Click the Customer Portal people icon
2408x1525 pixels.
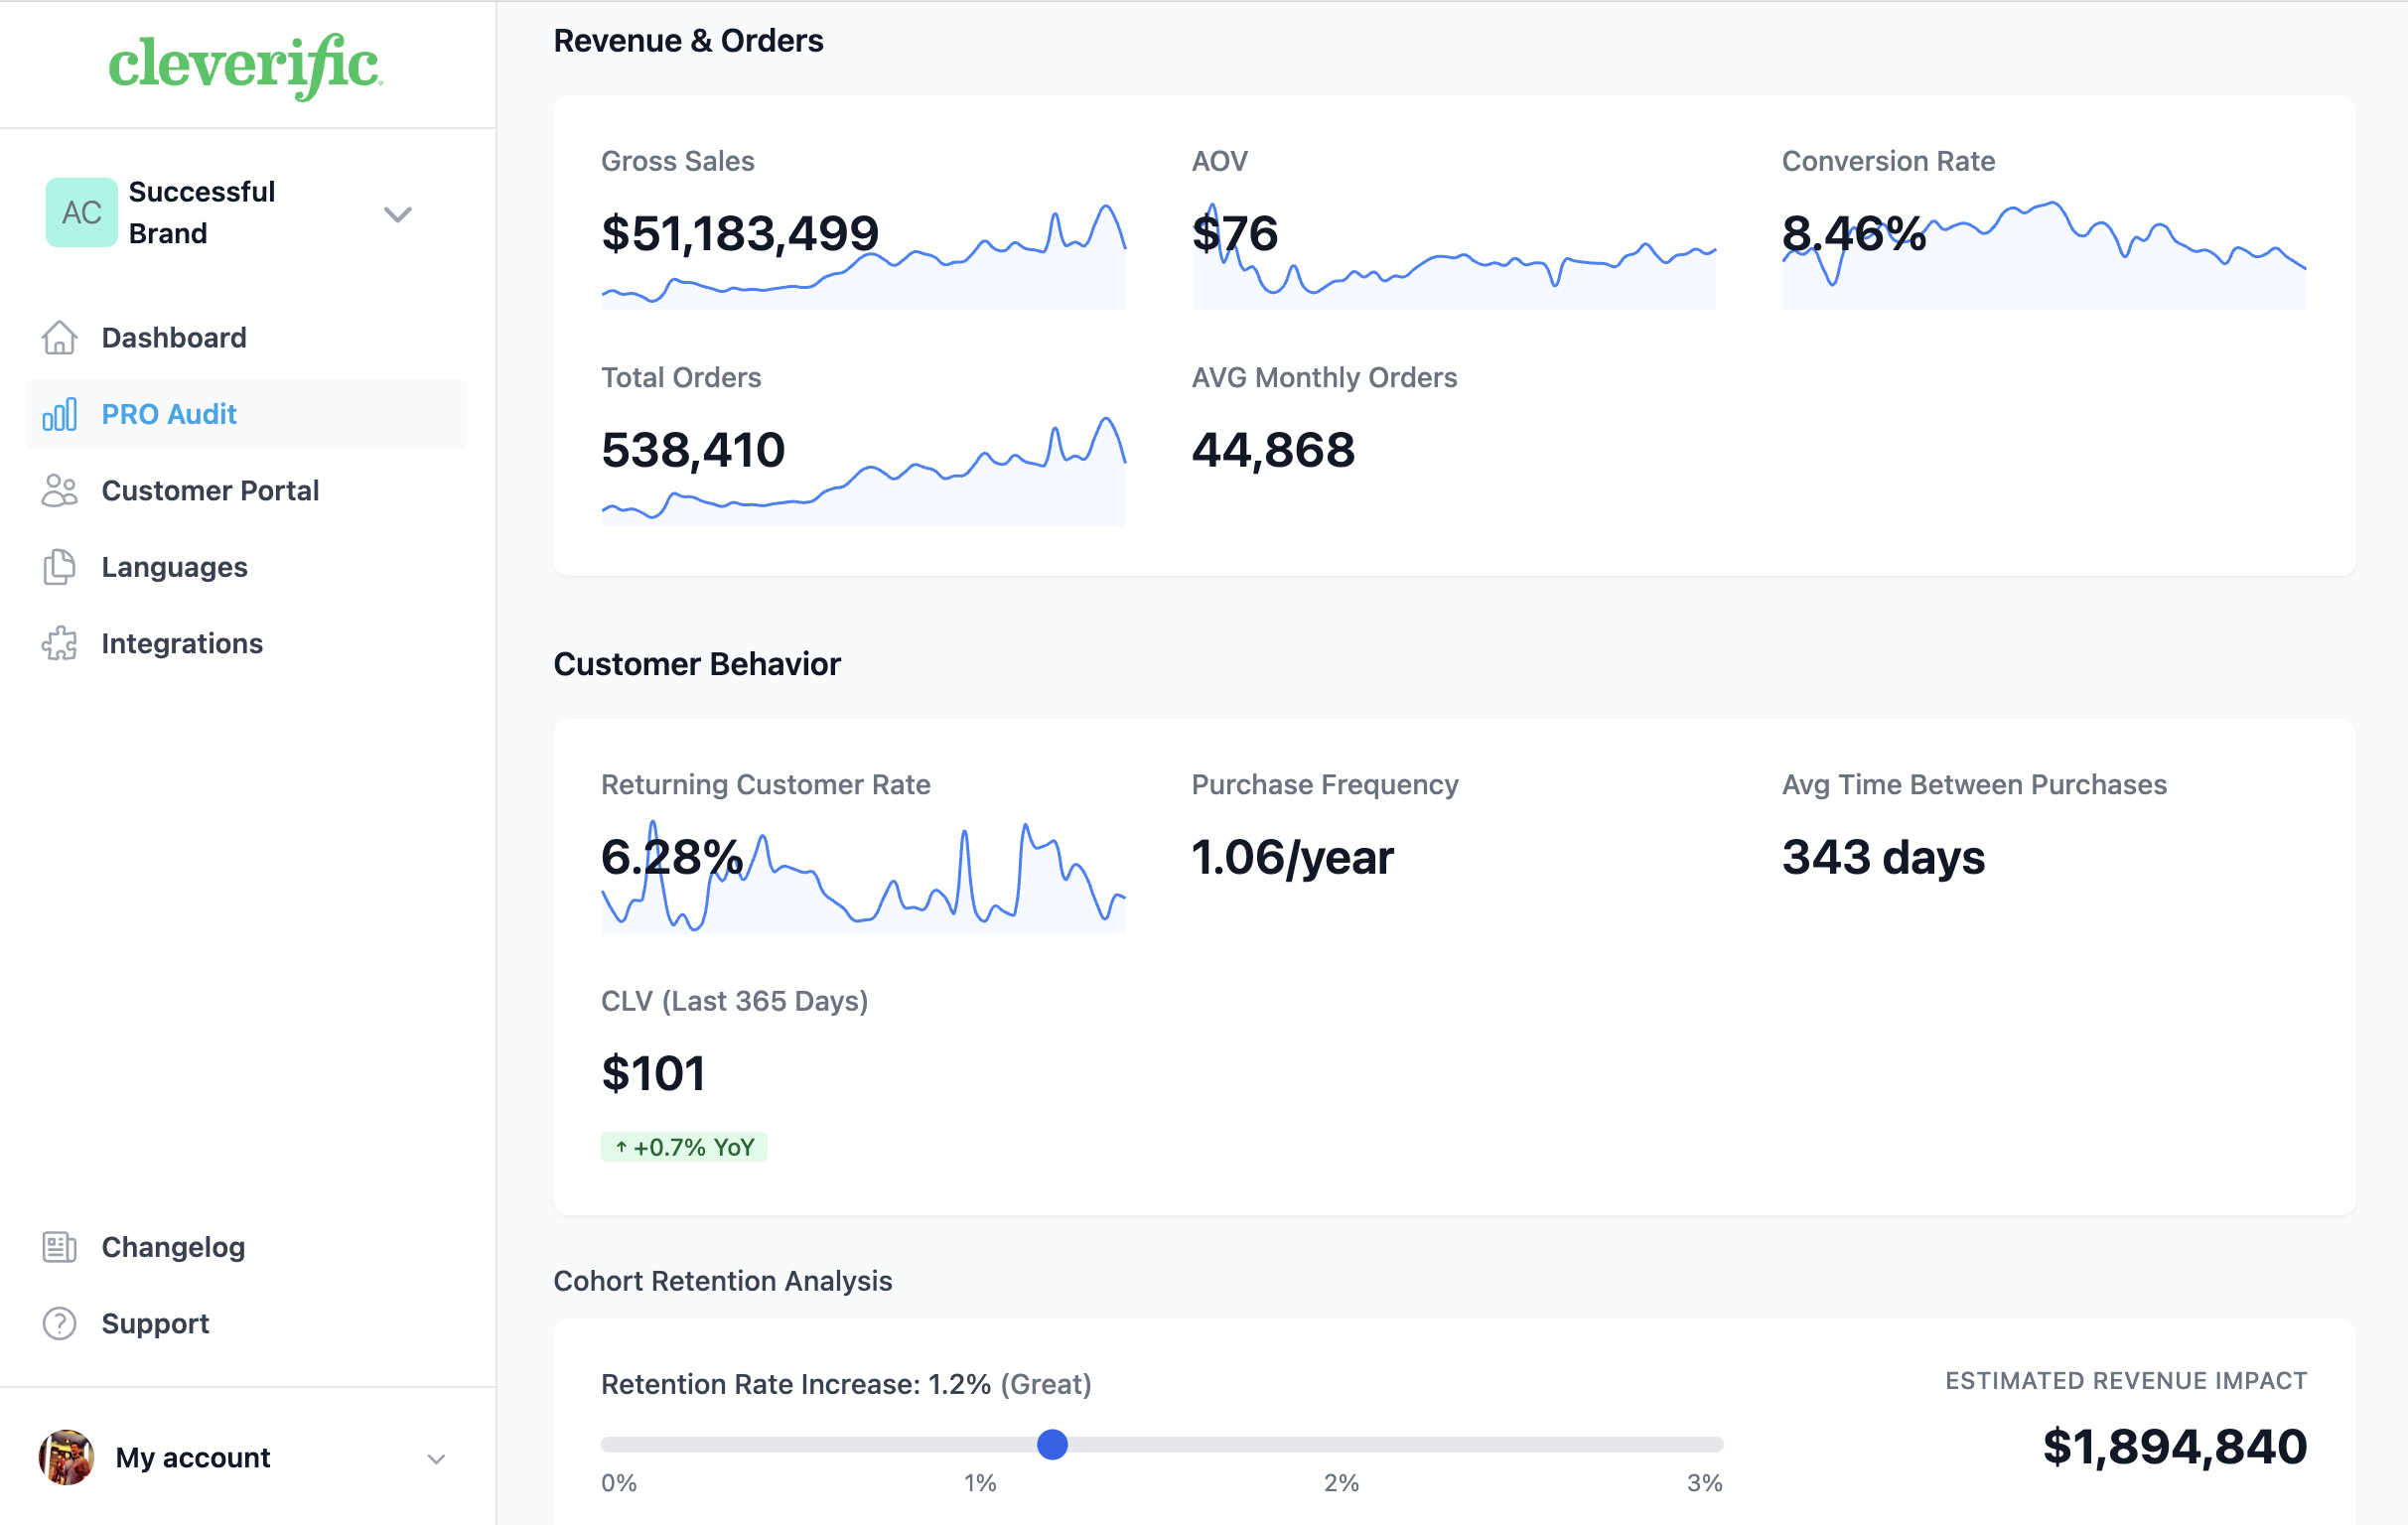59,491
